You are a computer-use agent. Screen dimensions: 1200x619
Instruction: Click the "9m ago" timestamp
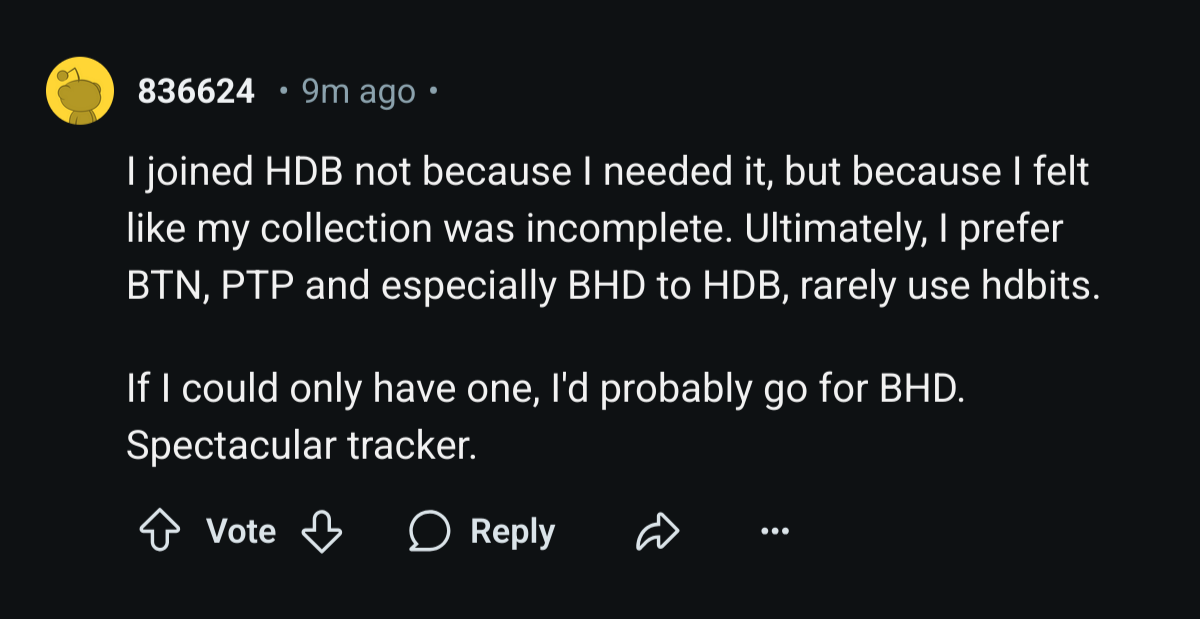coord(358,92)
